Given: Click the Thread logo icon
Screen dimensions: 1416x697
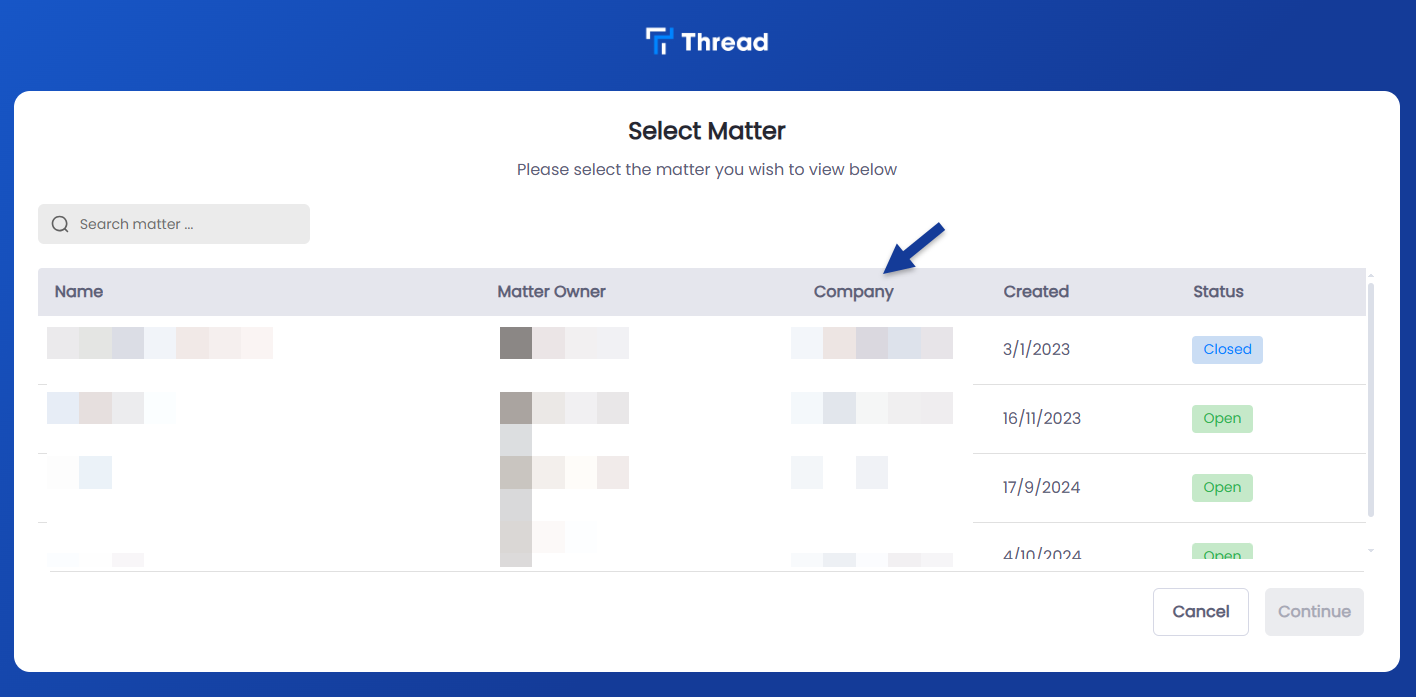Looking at the screenshot, I should [x=659, y=41].
